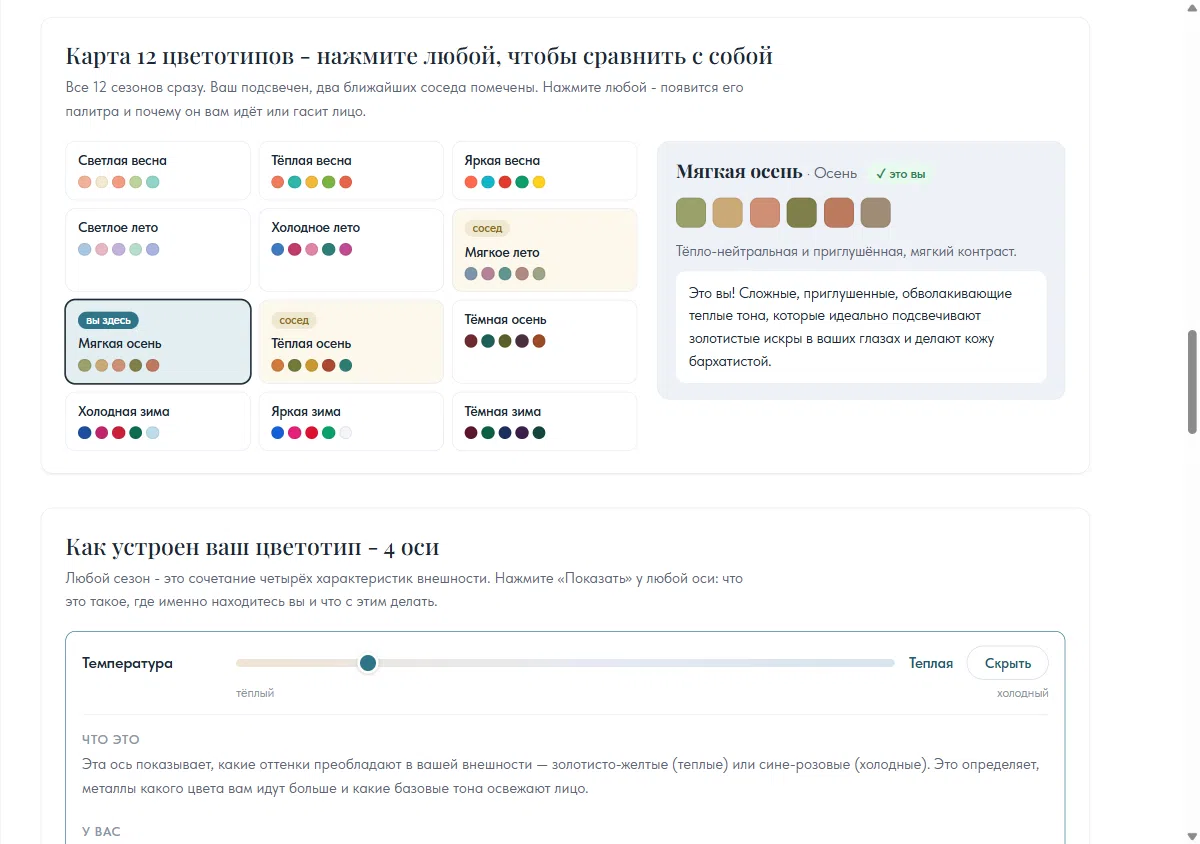Viewport: 1200px width, 844px height.
Task: Open the Яркая весна season card
Action: click(544, 170)
